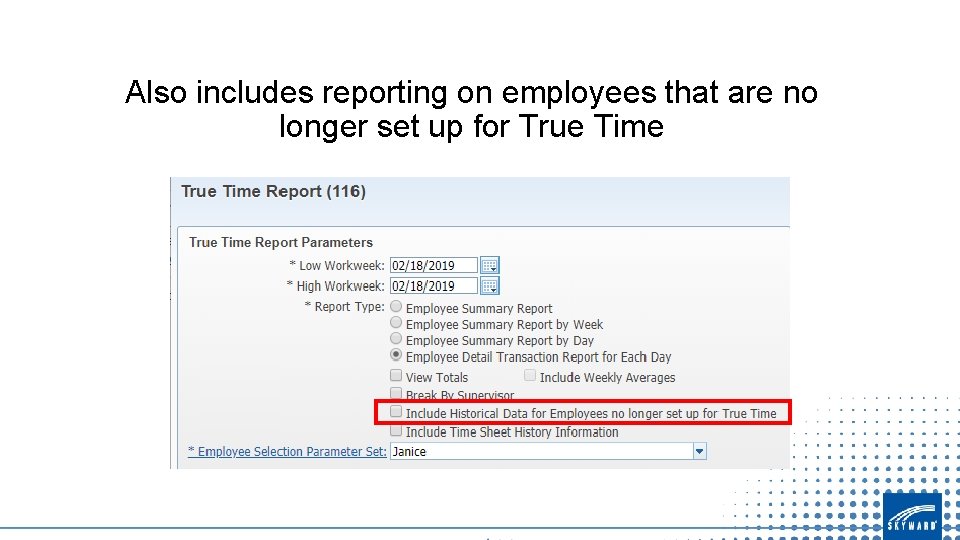
Task: Select Employee Detail Transaction Report for Each Day
Action: click(396, 354)
